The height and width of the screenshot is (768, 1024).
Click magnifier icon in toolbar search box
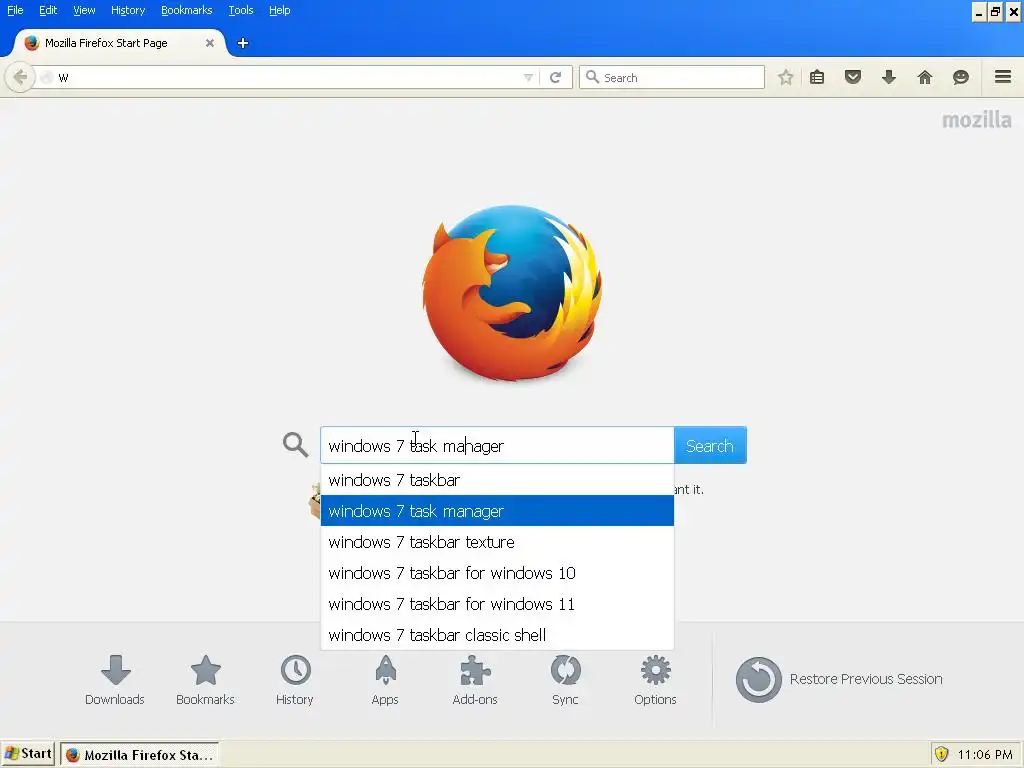(x=592, y=77)
